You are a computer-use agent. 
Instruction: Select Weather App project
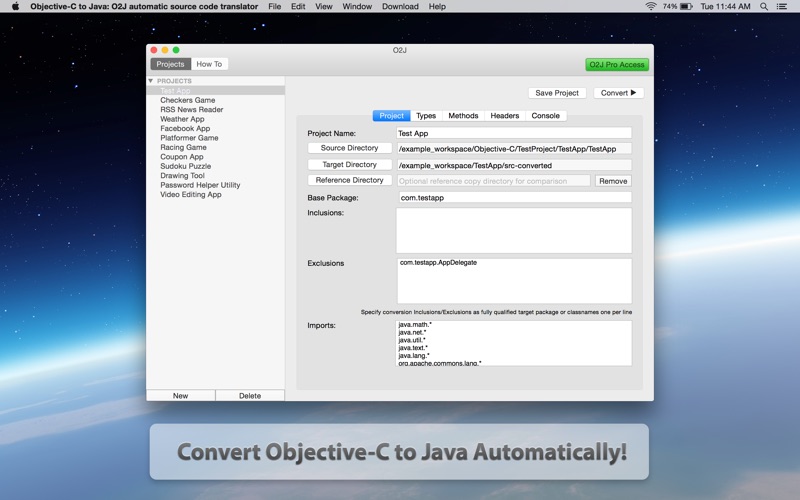click(215, 119)
